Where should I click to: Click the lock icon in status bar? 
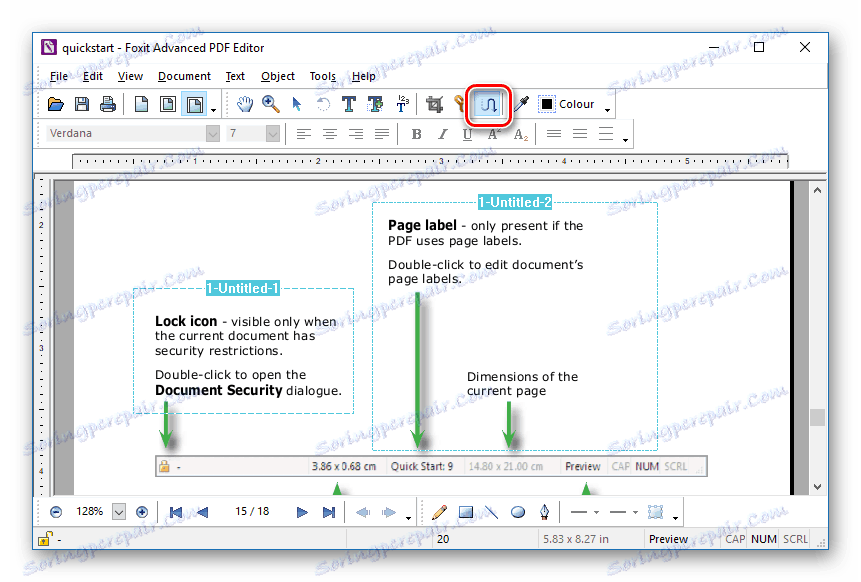45,539
